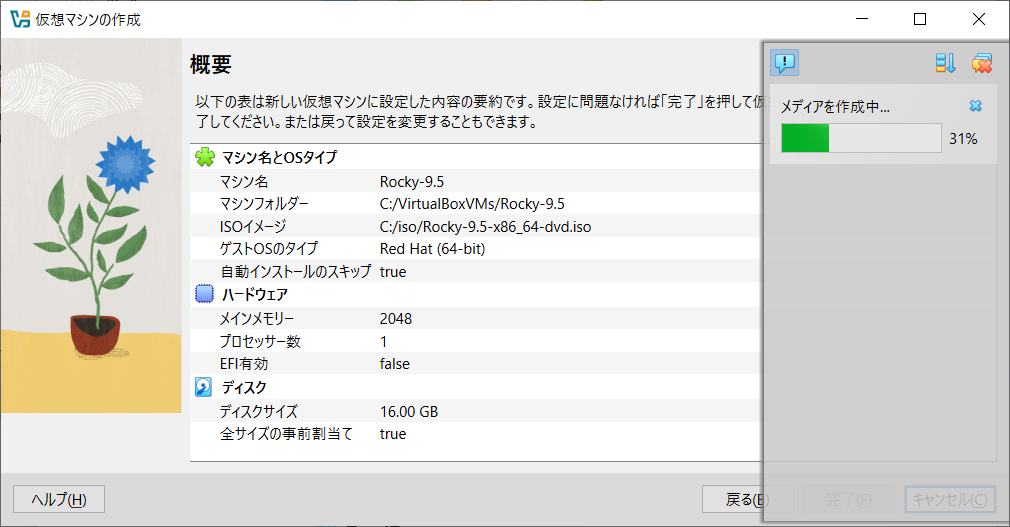Select the EFI有効 value false

(394, 364)
